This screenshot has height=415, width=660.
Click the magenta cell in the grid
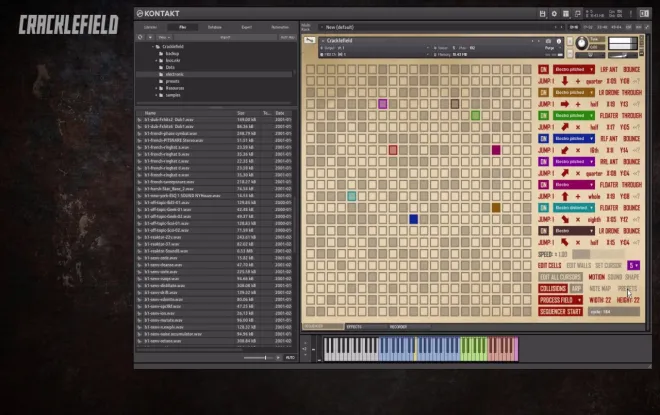pyautogui.click(x=496, y=150)
